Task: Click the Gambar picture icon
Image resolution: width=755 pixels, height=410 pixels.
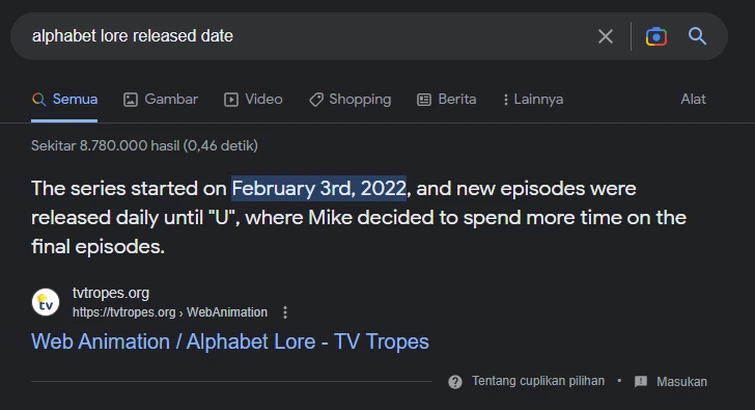Action: pyautogui.click(x=130, y=99)
